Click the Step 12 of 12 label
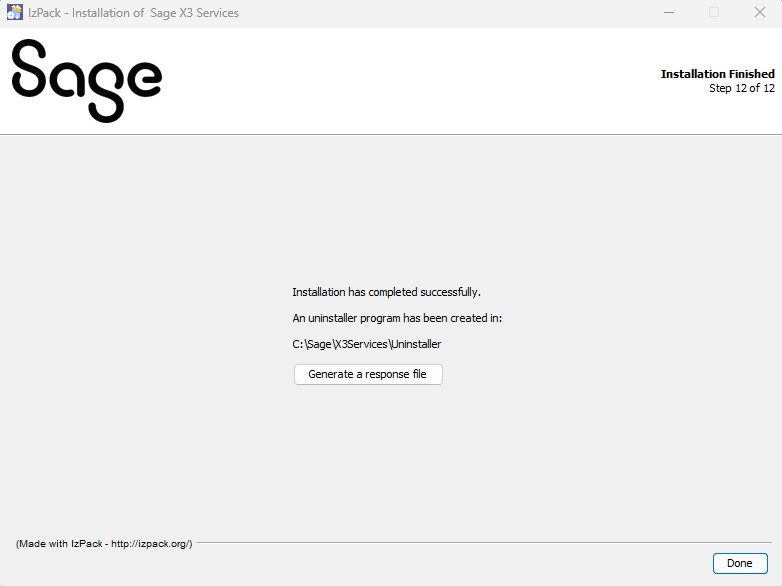The height and width of the screenshot is (586, 782). (x=741, y=88)
